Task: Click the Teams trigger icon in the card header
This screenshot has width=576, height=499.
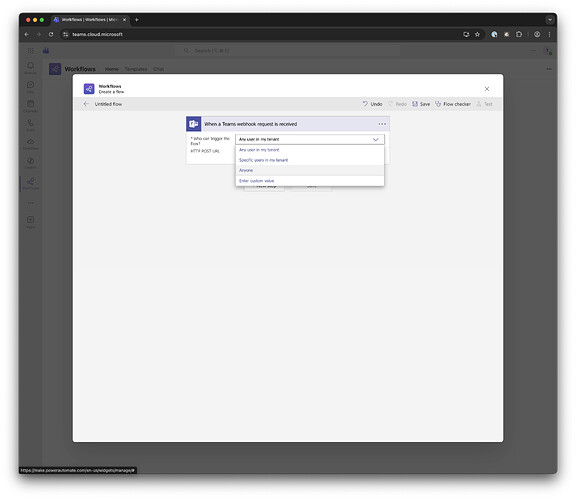Action: (x=194, y=124)
